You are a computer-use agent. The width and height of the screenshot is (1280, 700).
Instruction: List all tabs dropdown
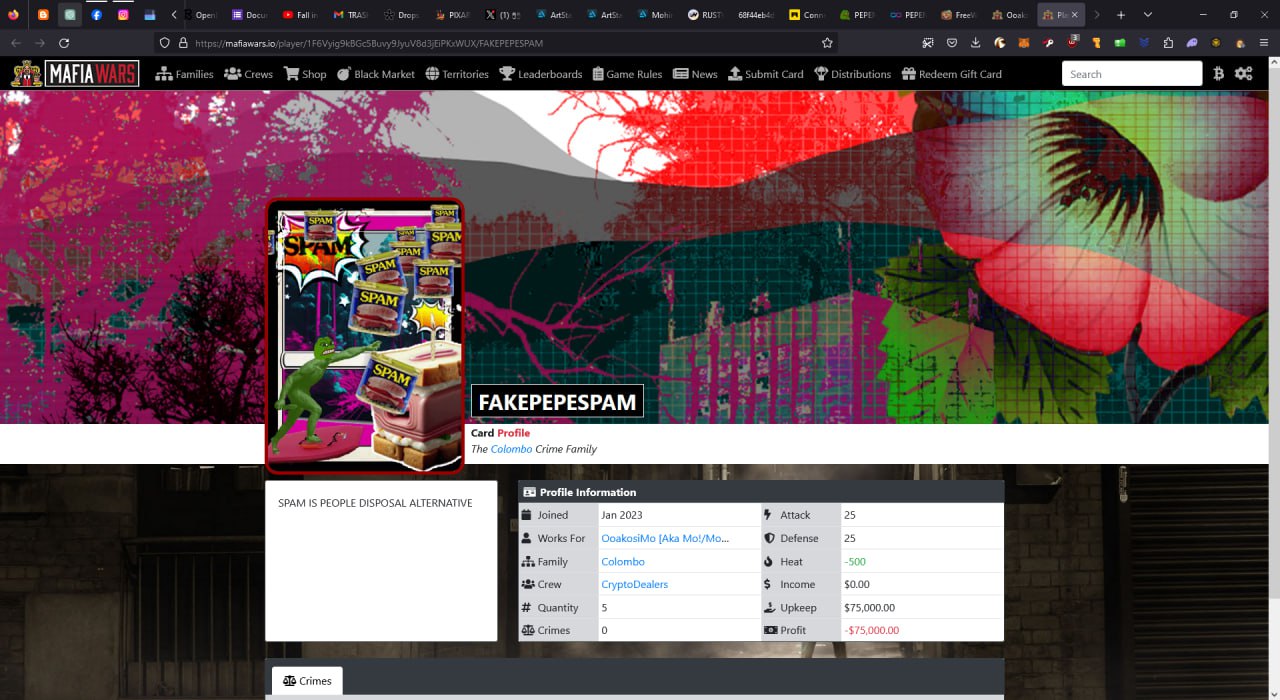(x=1148, y=15)
